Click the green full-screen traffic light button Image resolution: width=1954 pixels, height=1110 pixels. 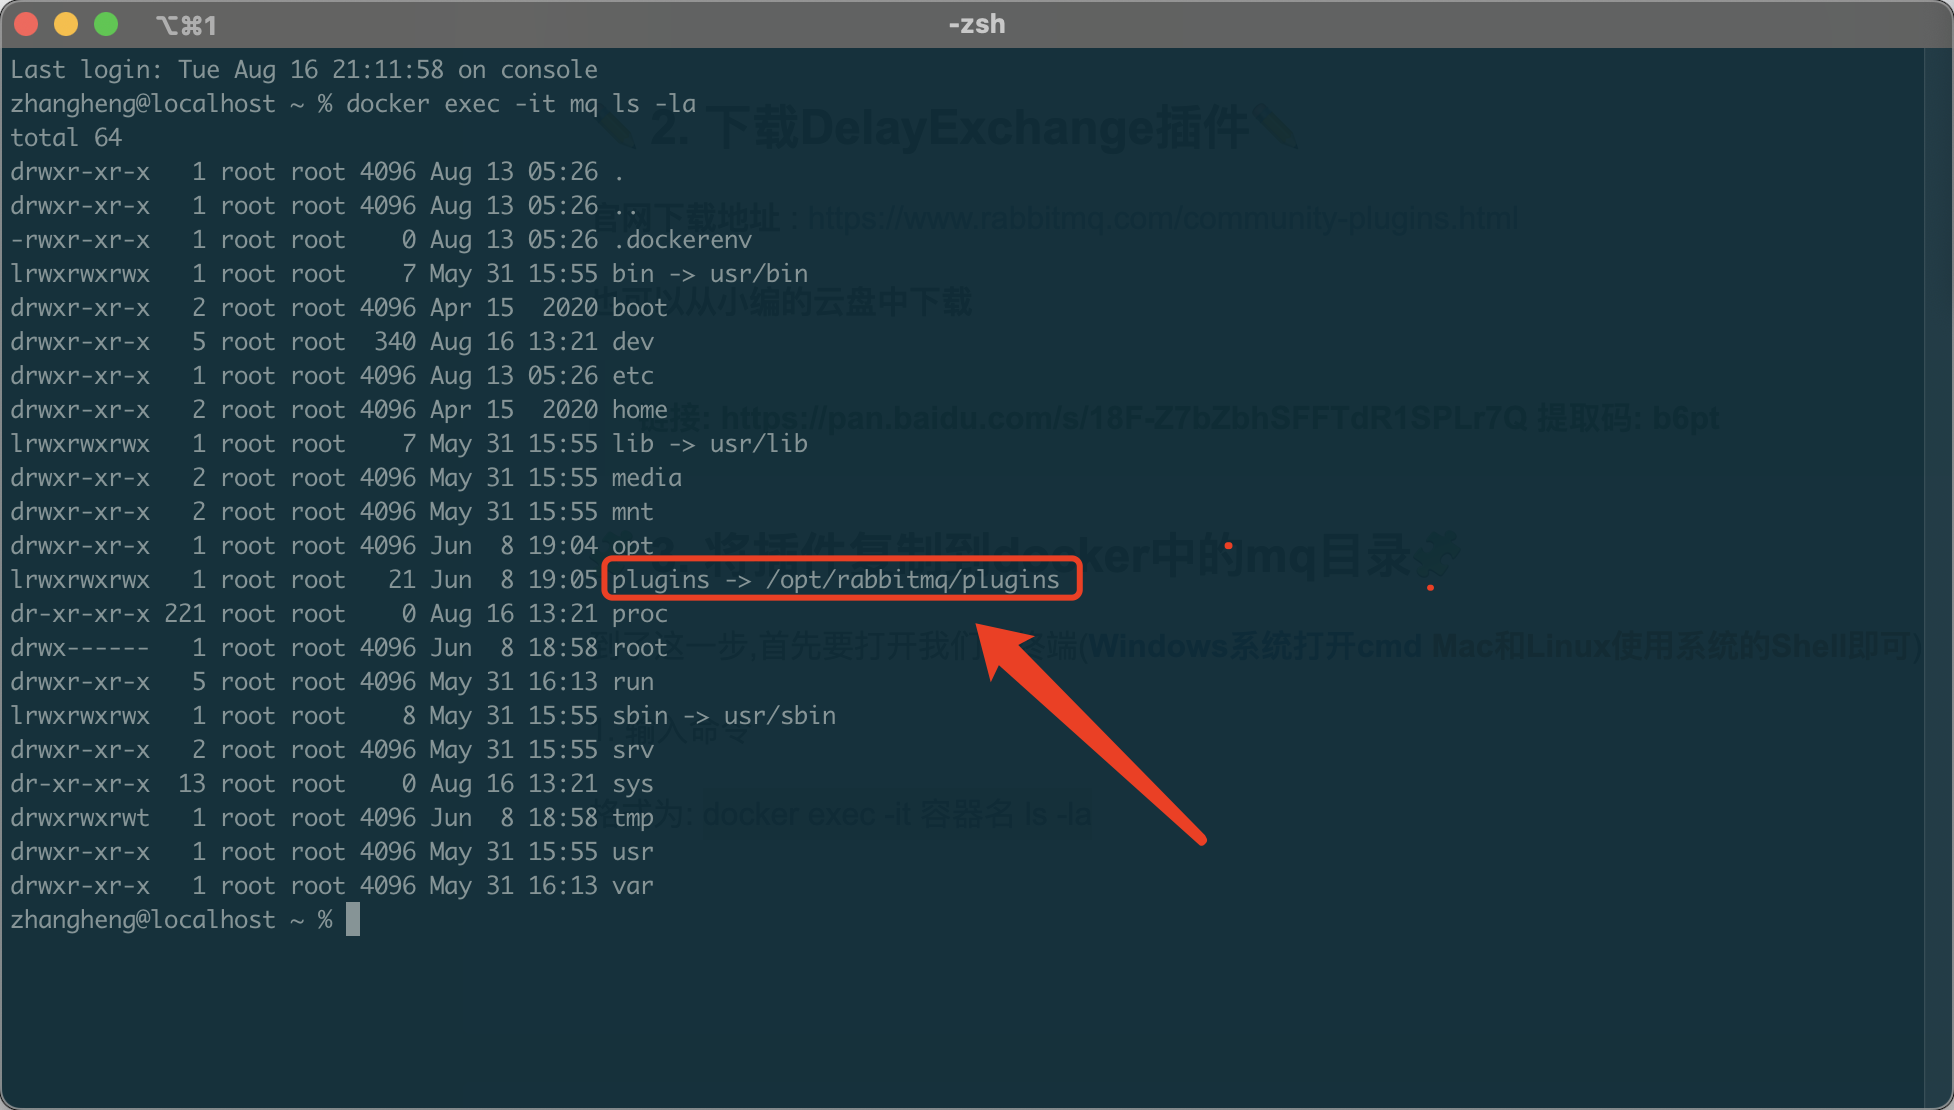(x=106, y=22)
